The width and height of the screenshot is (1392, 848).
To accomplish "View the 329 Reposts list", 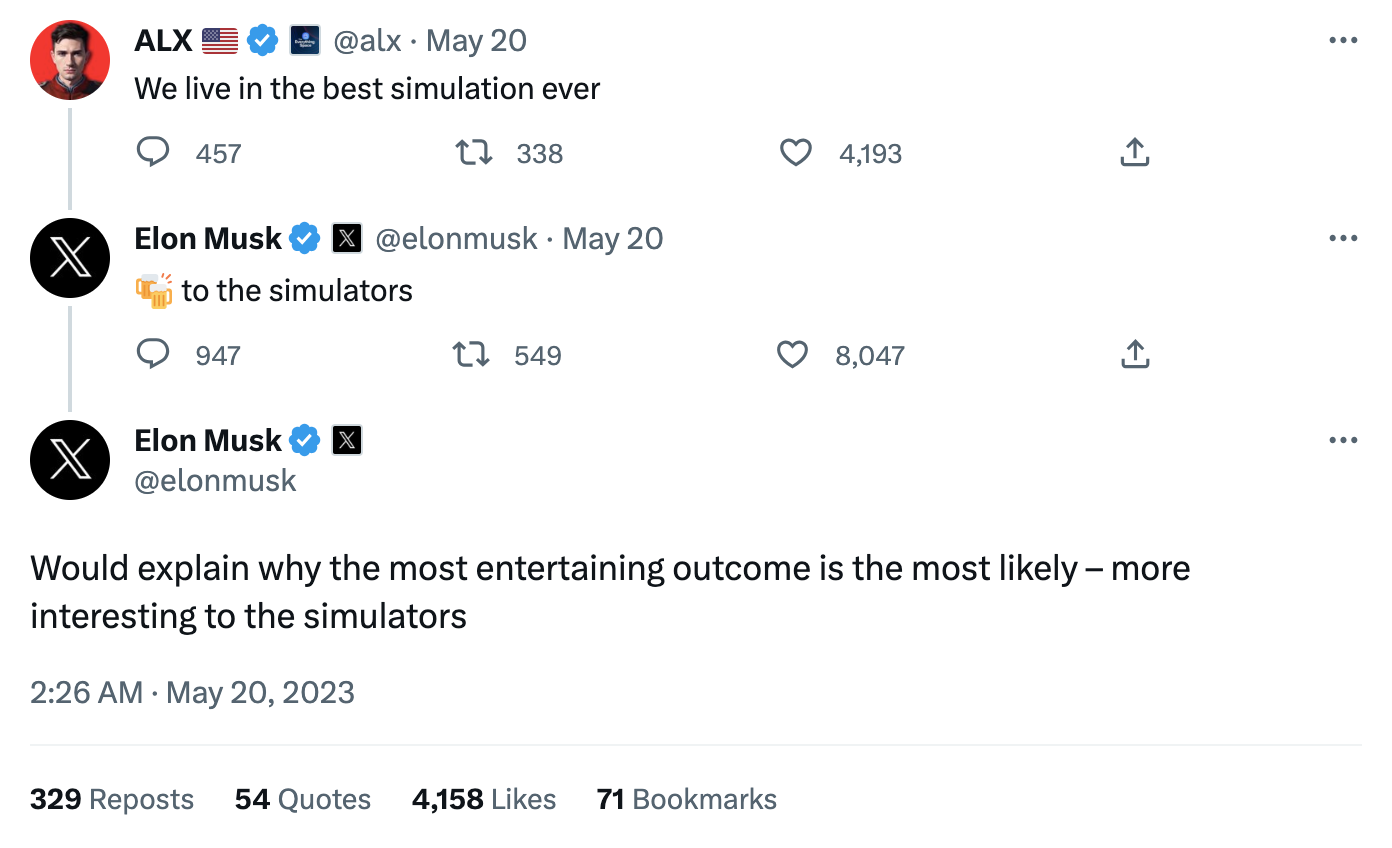I will coord(111,799).
